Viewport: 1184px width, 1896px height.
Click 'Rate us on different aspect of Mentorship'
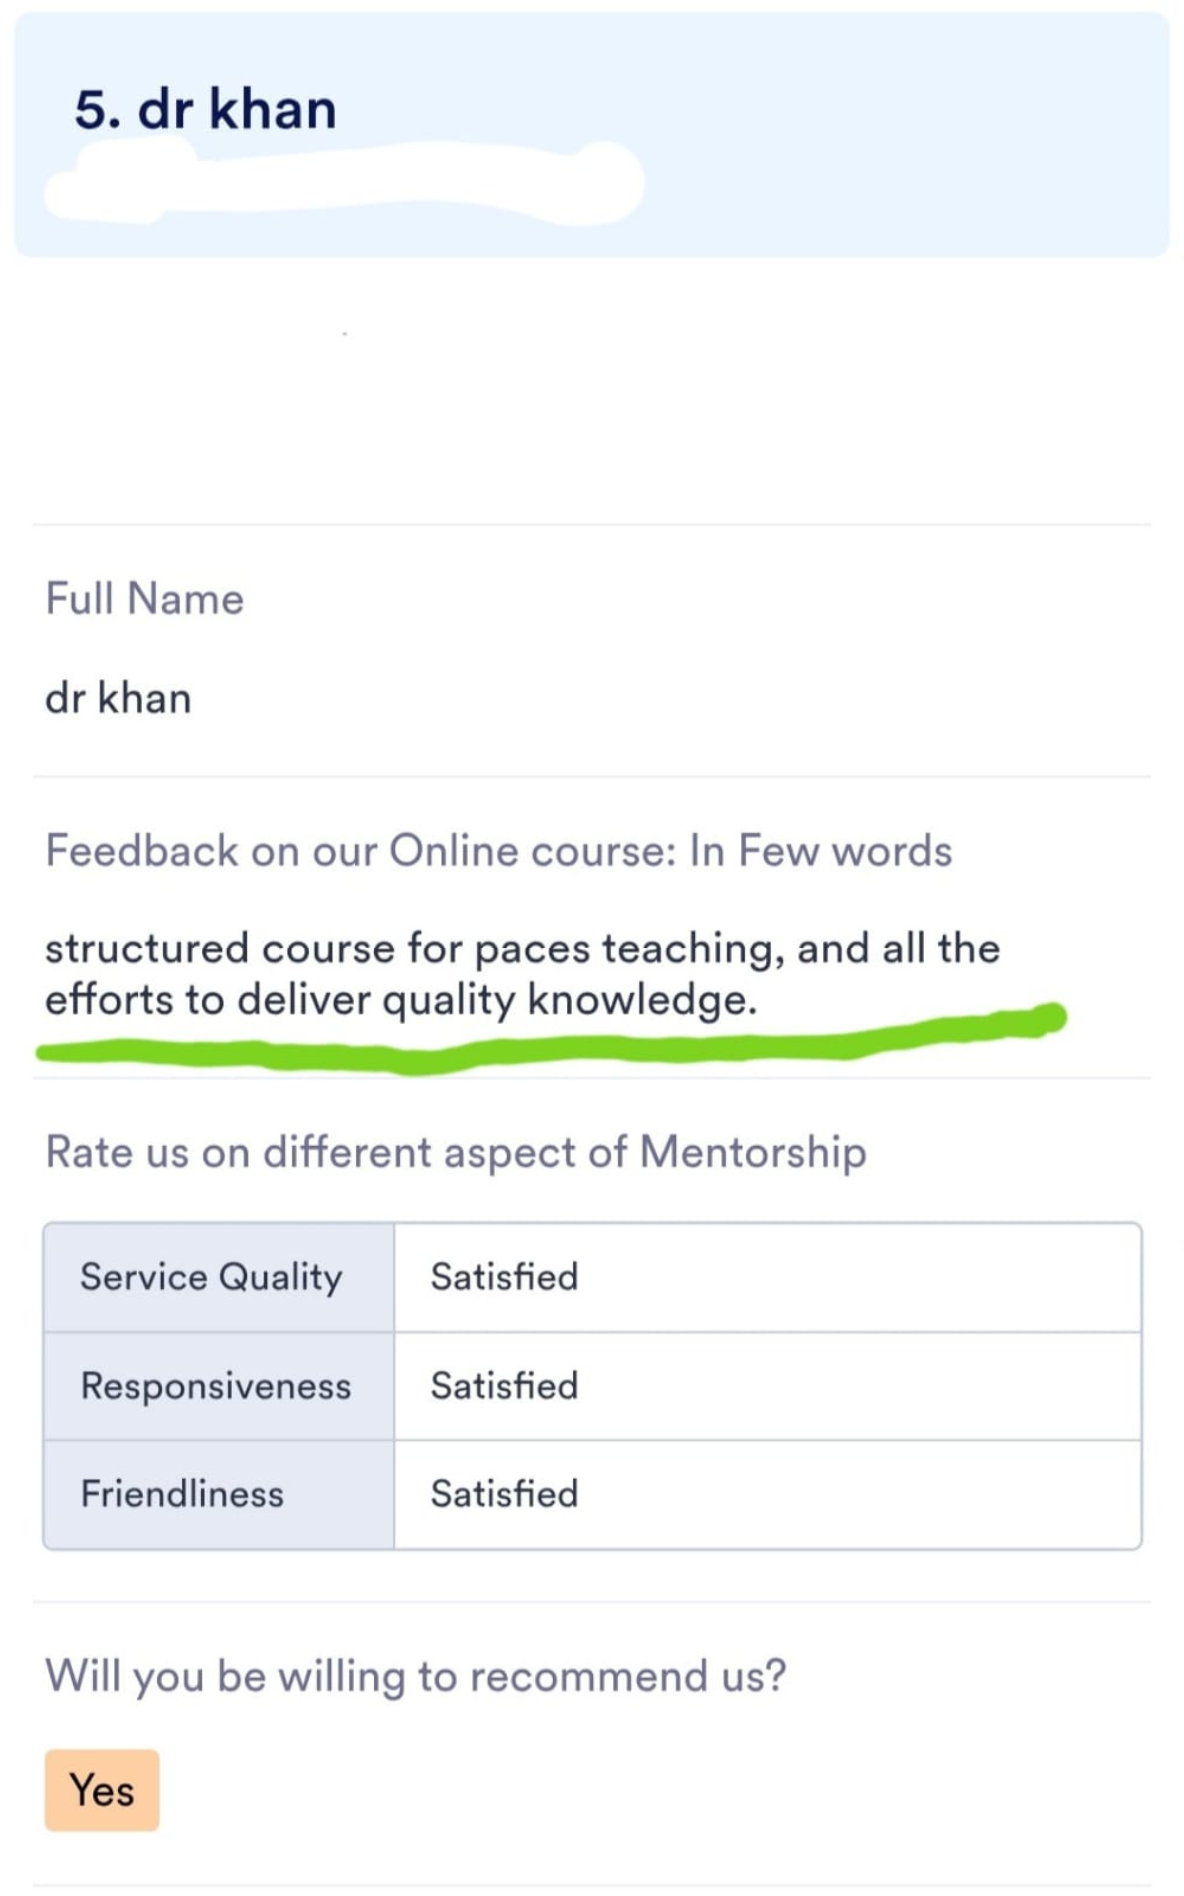456,1152
